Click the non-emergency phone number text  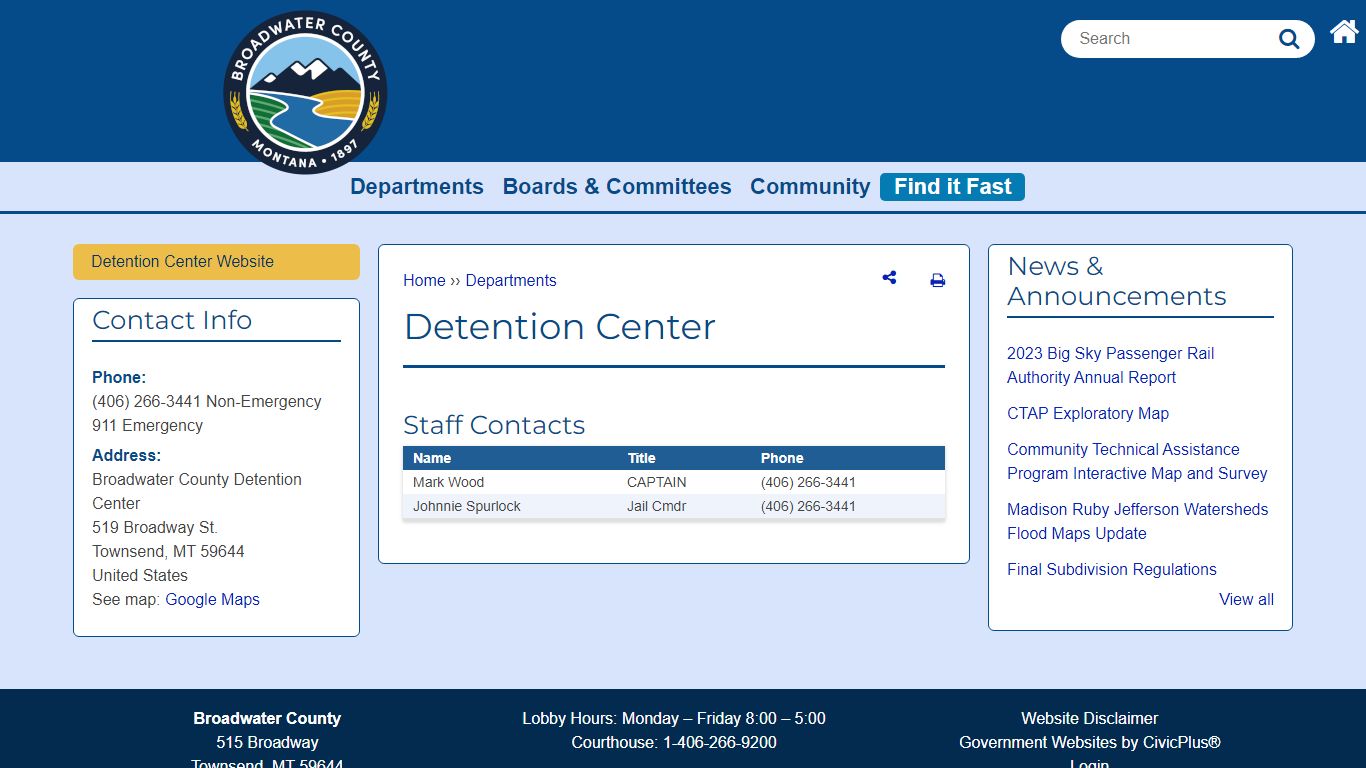click(207, 402)
